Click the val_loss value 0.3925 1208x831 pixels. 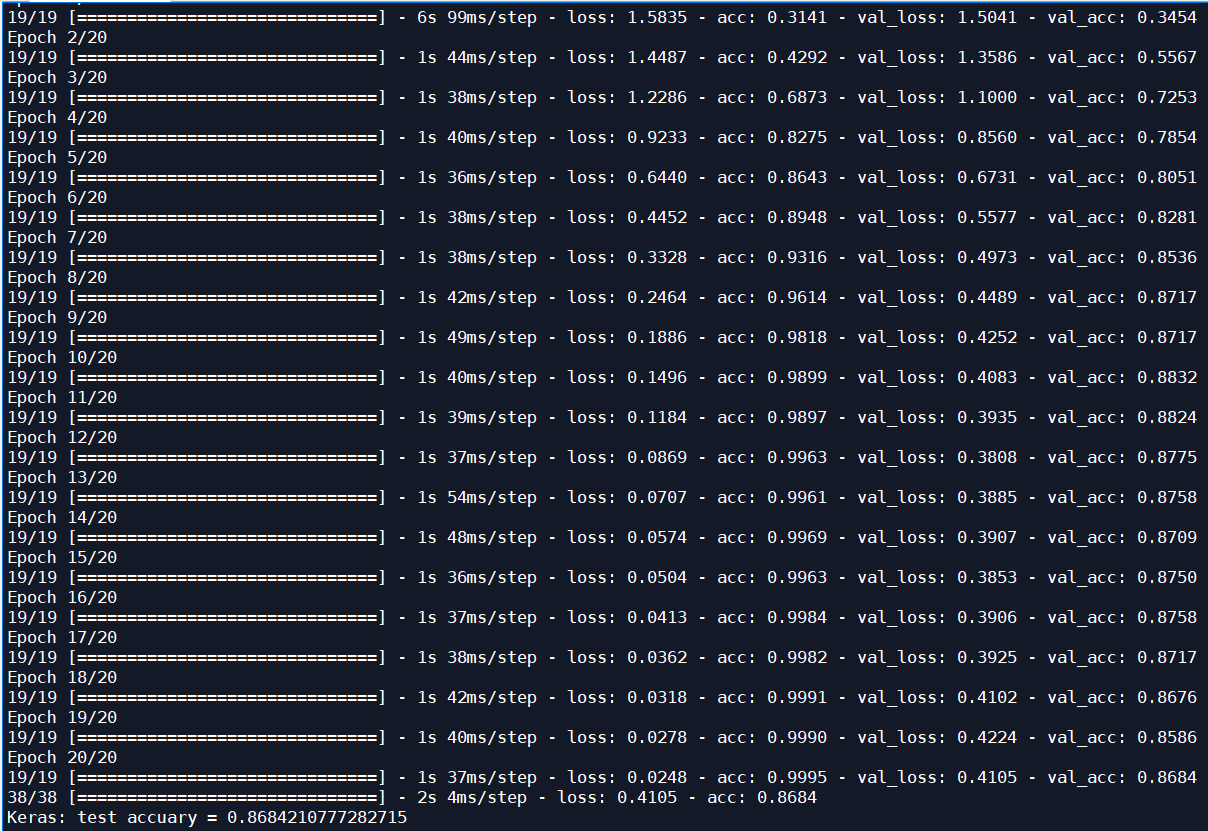coord(987,657)
